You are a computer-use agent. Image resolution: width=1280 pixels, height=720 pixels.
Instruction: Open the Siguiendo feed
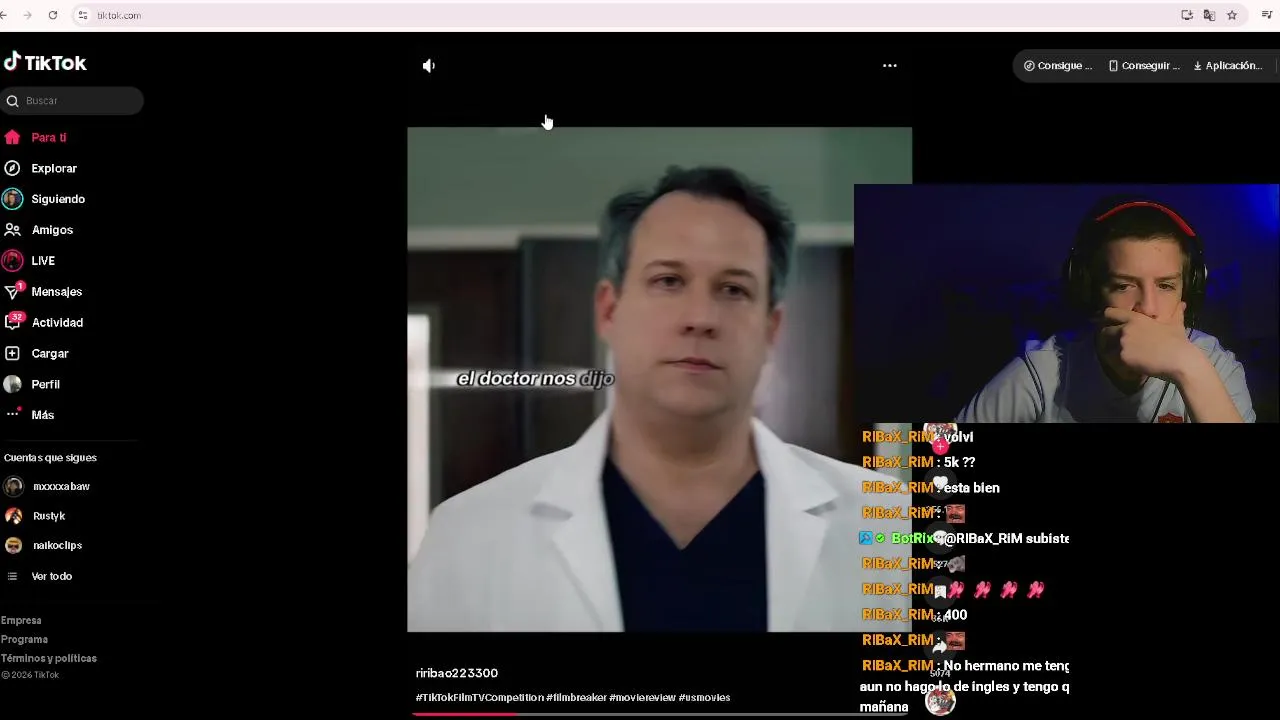[58, 199]
